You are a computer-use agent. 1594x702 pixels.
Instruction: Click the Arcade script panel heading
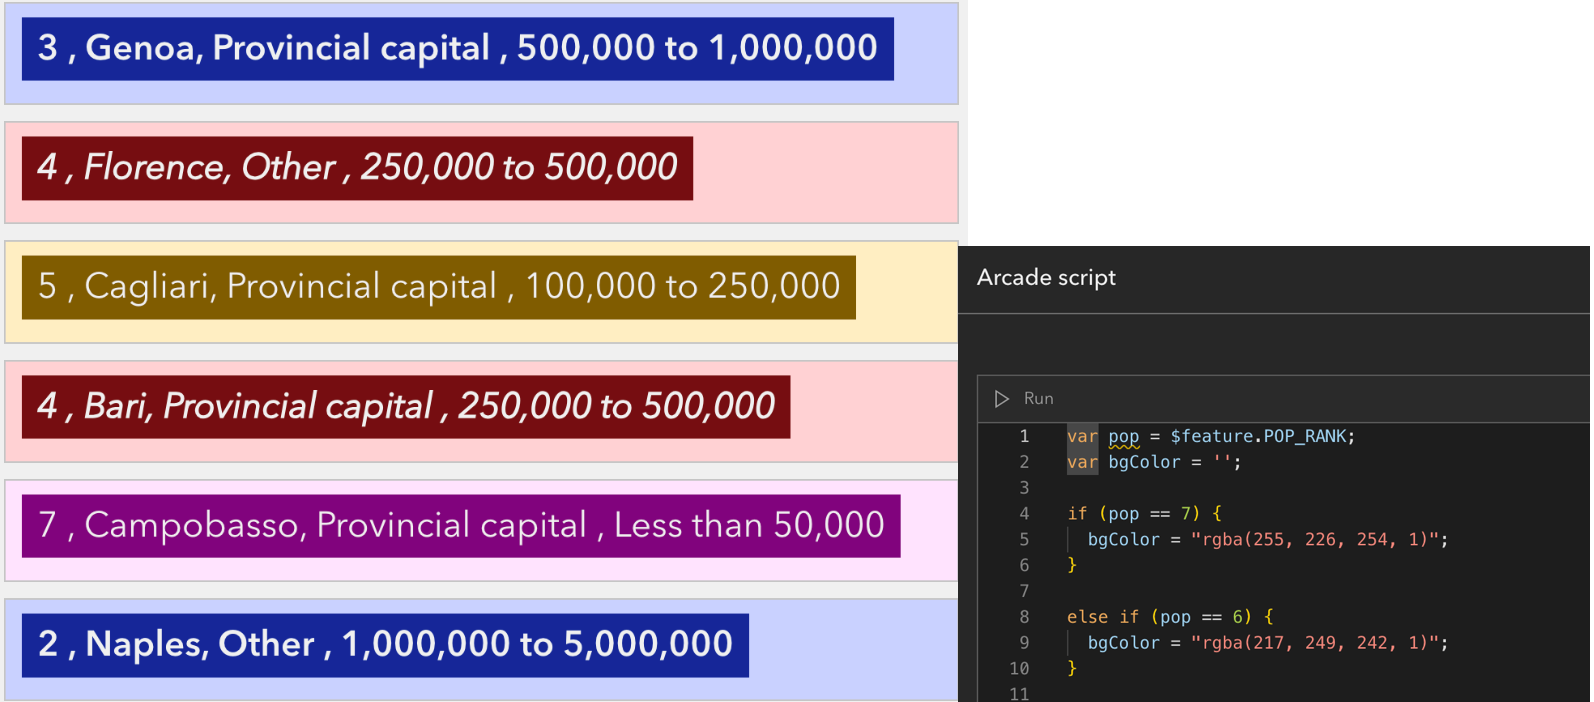[1046, 278]
